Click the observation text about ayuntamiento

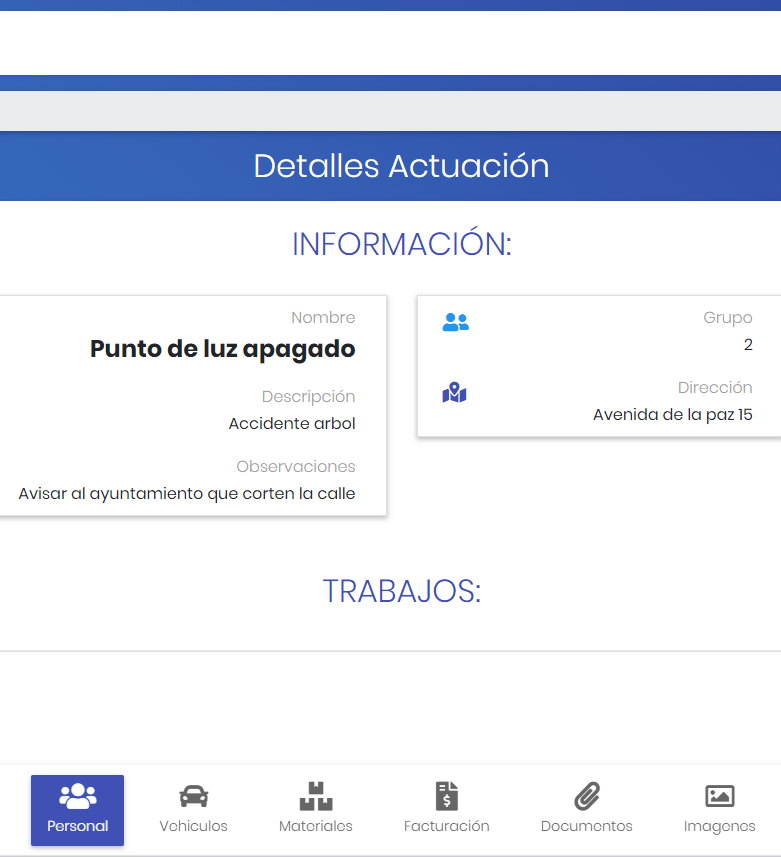coord(187,493)
